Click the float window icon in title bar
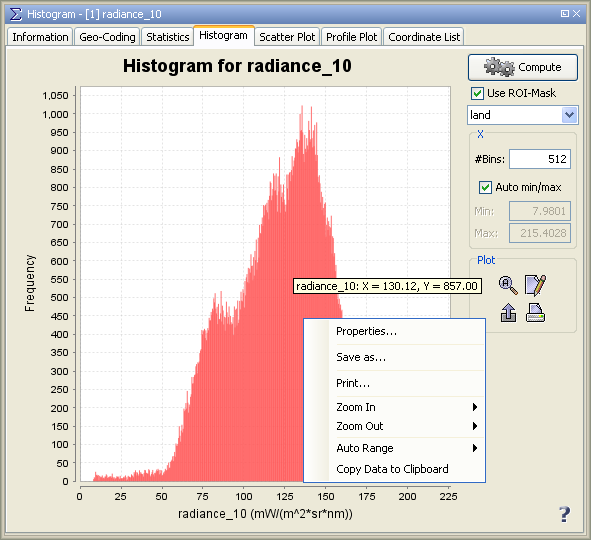The height and width of the screenshot is (540, 591). (x=564, y=14)
